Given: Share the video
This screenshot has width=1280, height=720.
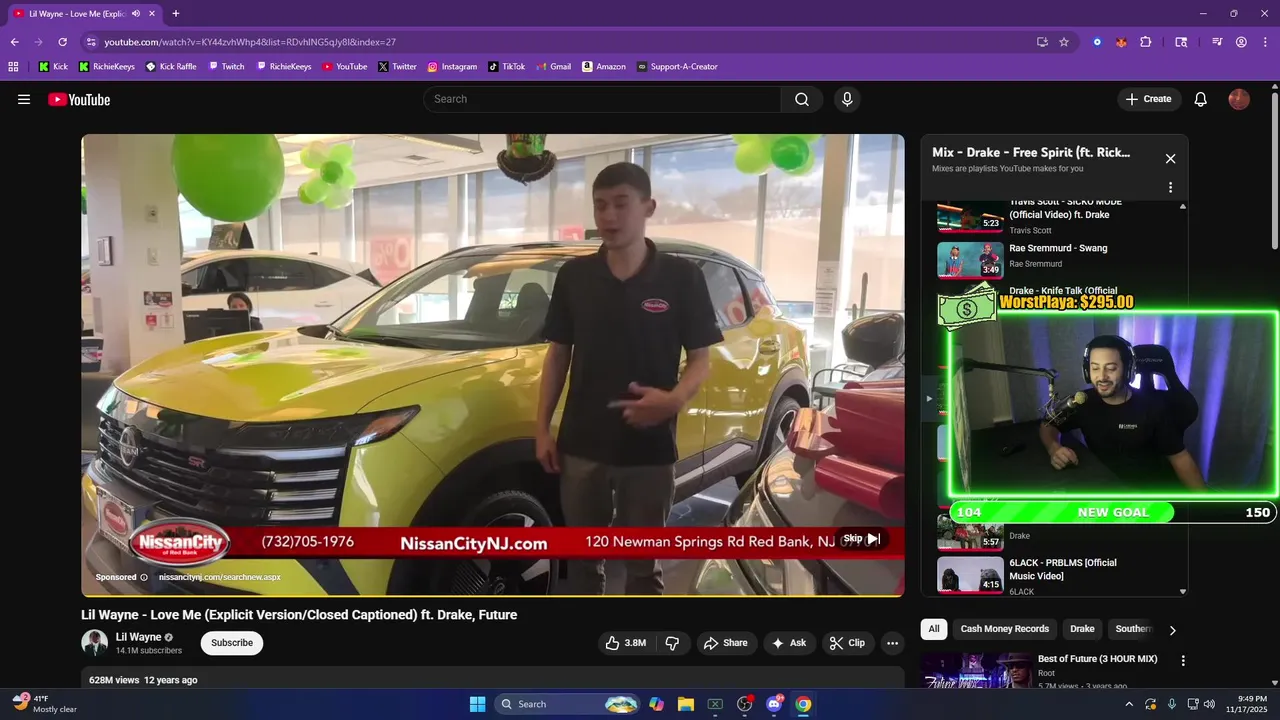Looking at the screenshot, I should 726,643.
